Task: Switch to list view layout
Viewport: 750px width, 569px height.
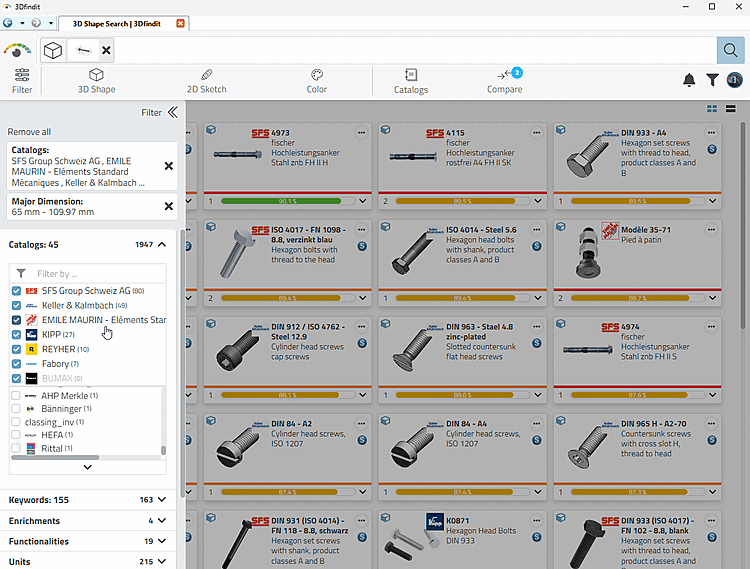Action: pyautogui.click(x=730, y=109)
